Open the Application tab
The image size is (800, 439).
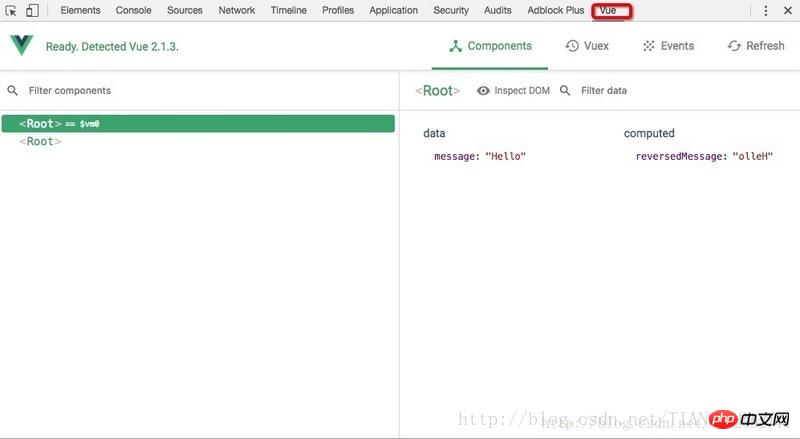pyautogui.click(x=393, y=10)
